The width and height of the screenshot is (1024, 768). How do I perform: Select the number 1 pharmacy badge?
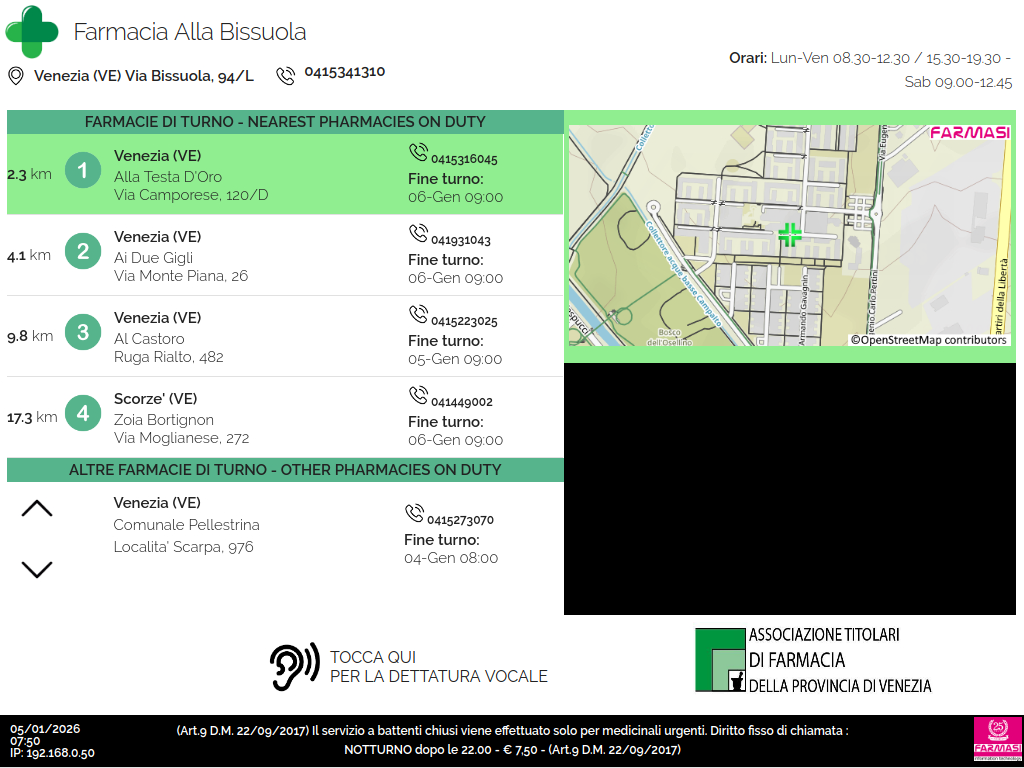pos(83,170)
